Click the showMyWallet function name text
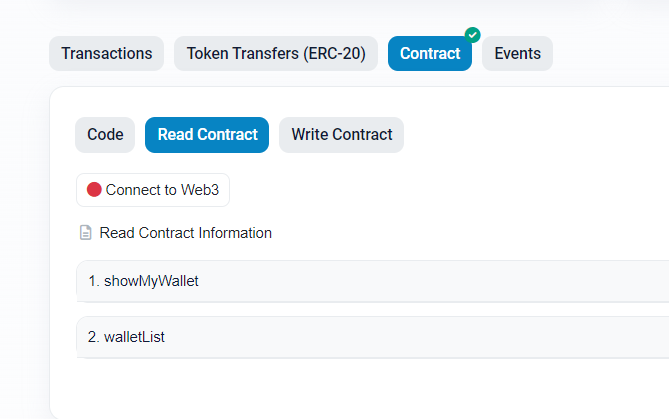 (x=151, y=281)
